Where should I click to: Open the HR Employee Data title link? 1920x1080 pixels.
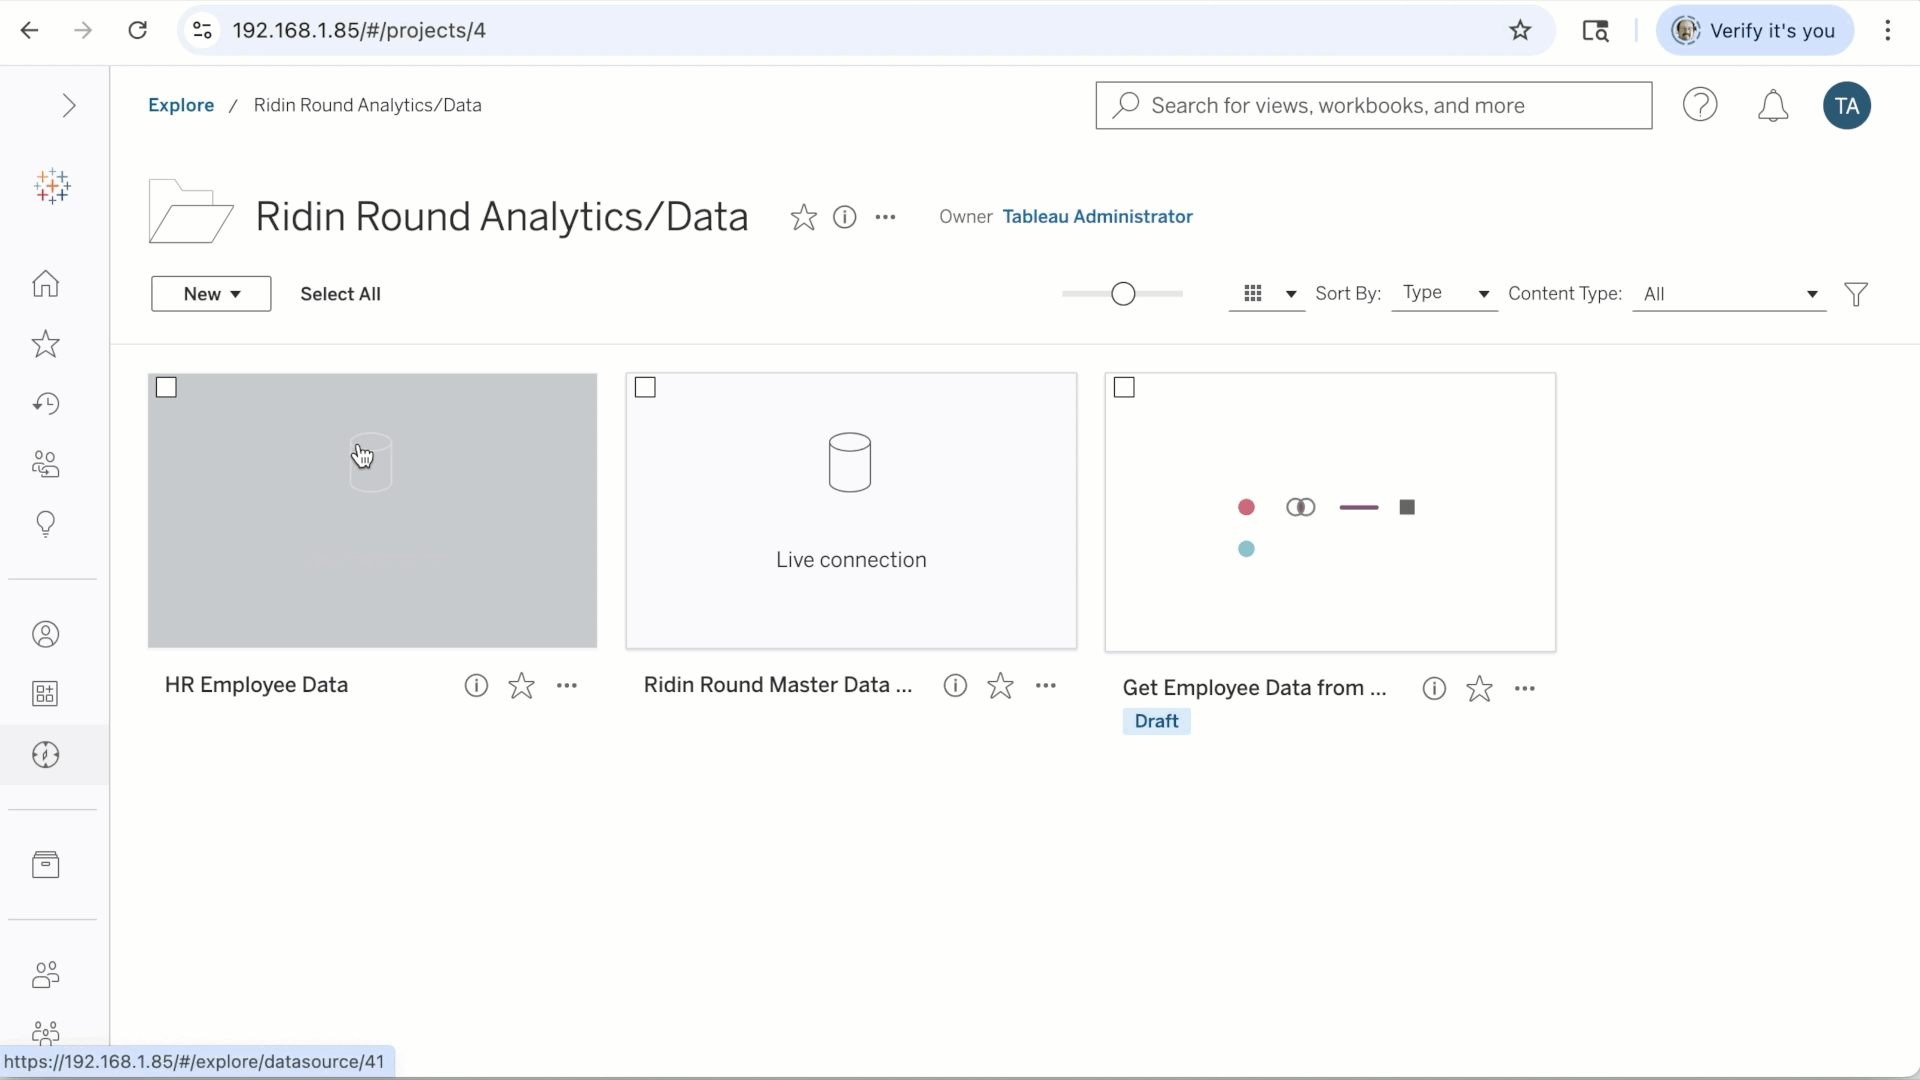256,685
